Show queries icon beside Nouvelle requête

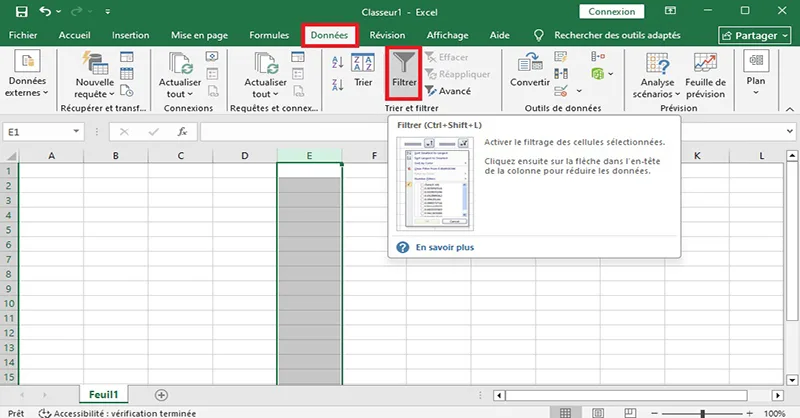(127, 57)
